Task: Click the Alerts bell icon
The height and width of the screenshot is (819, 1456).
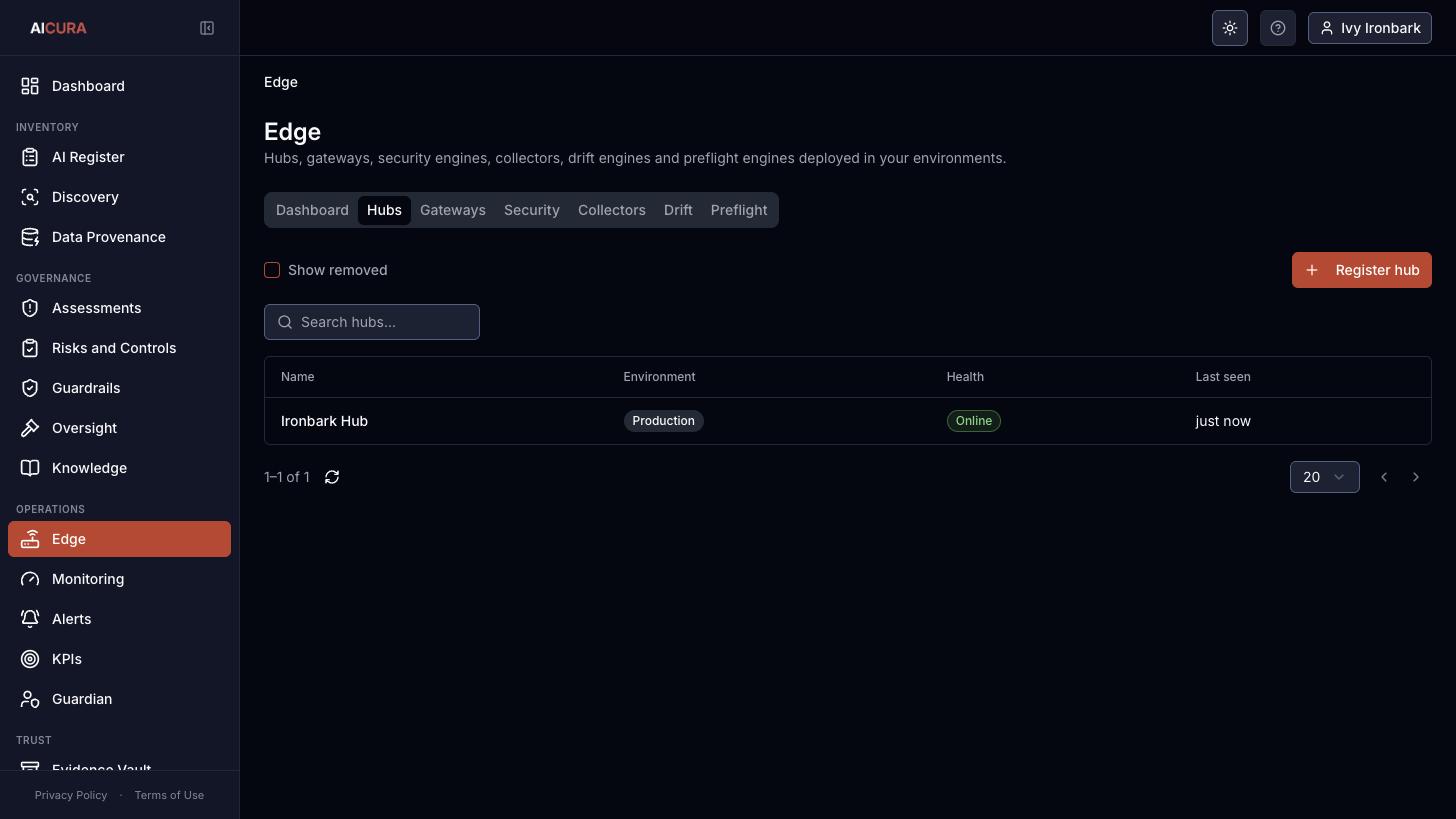Action: [x=30, y=619]
